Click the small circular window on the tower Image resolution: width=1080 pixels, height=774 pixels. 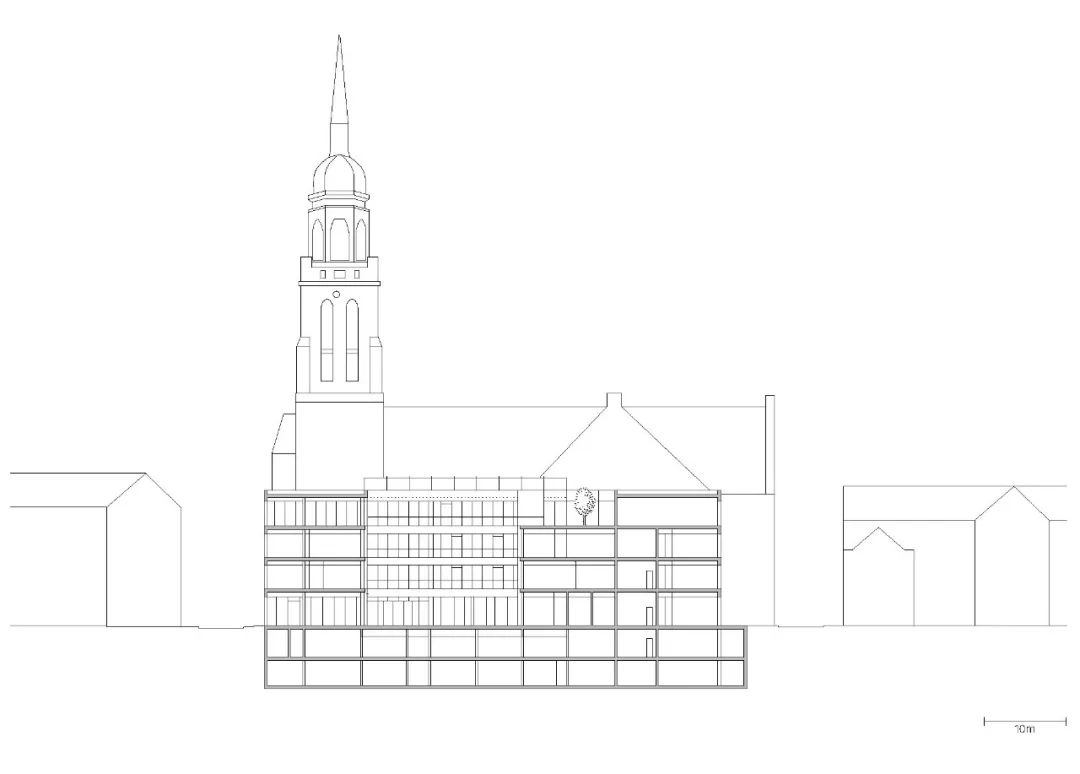click(x=338, y=295)
